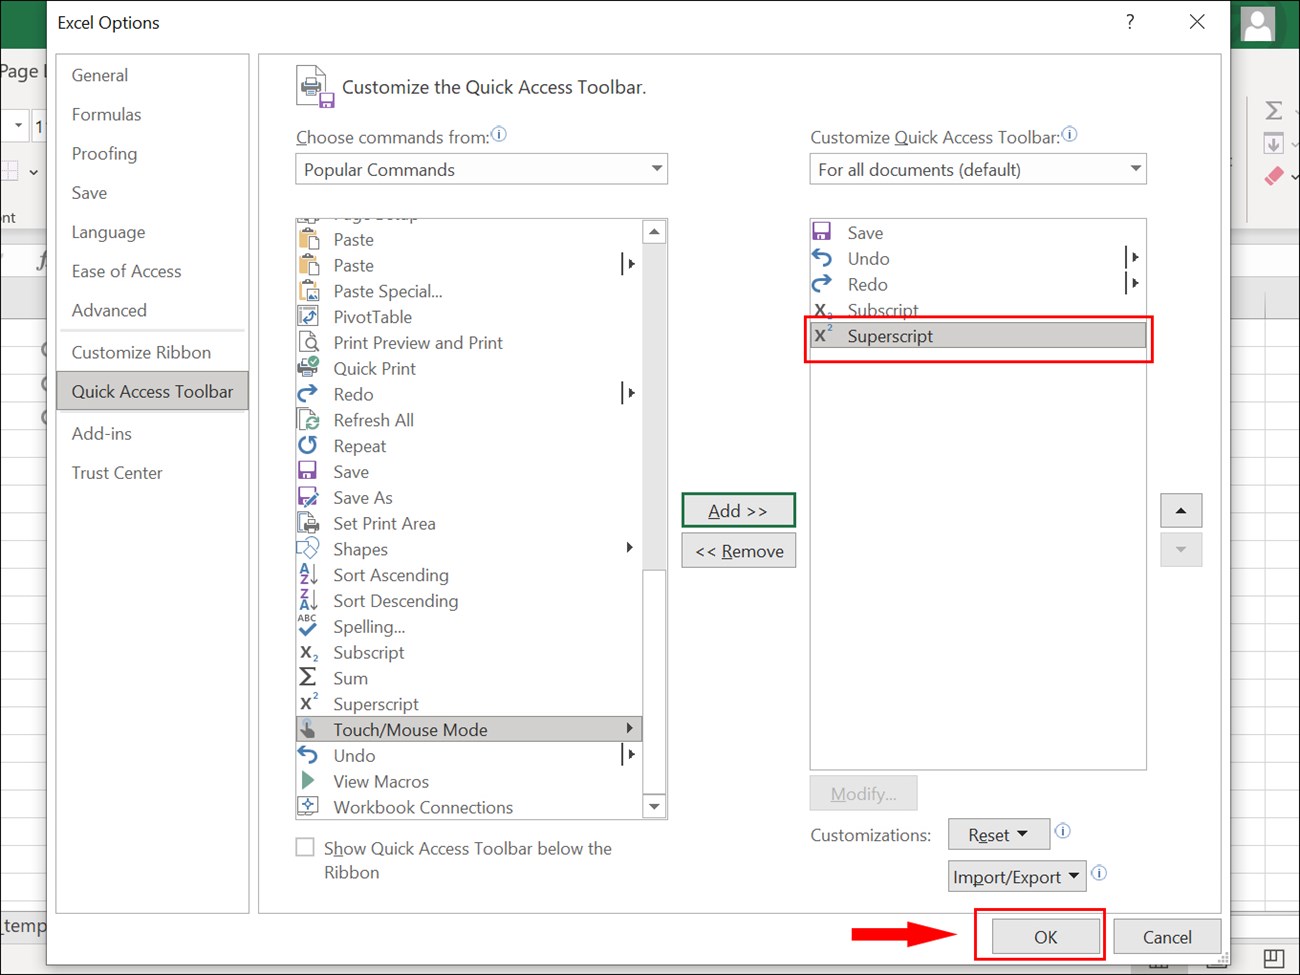1300x975 pixels.
Task: Click info icon beside Choose commands from
Action: click(499, 134)
